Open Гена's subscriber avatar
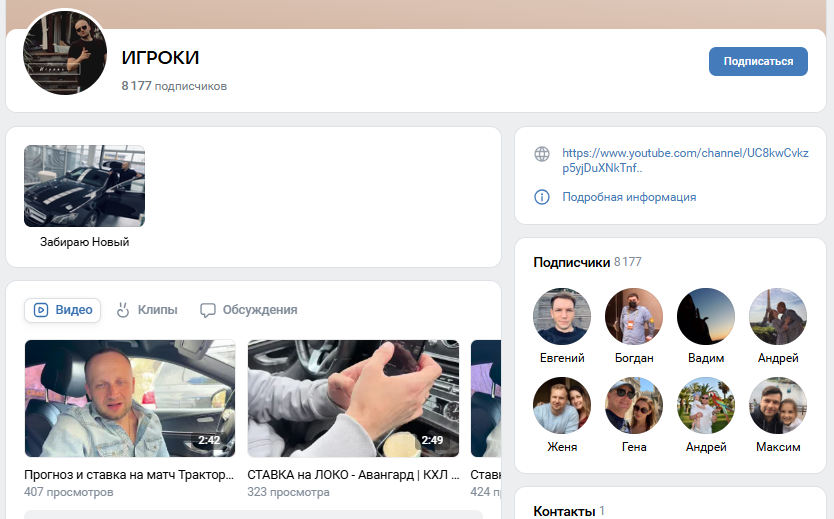Image resolution: width=834 pixels, height=519 pixels. (x=634, y=406)
